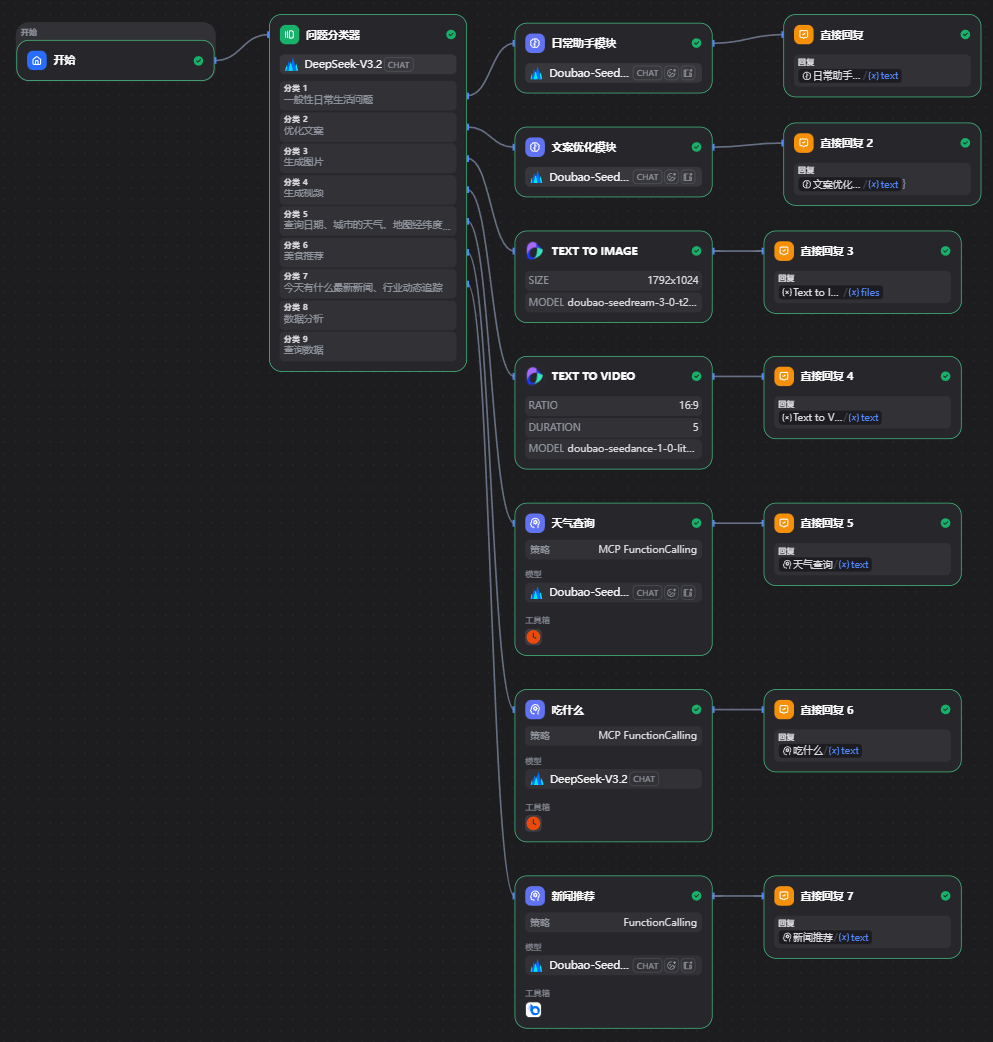Click the orange clock tool icon in 吃什么

[x=534, y=823]
